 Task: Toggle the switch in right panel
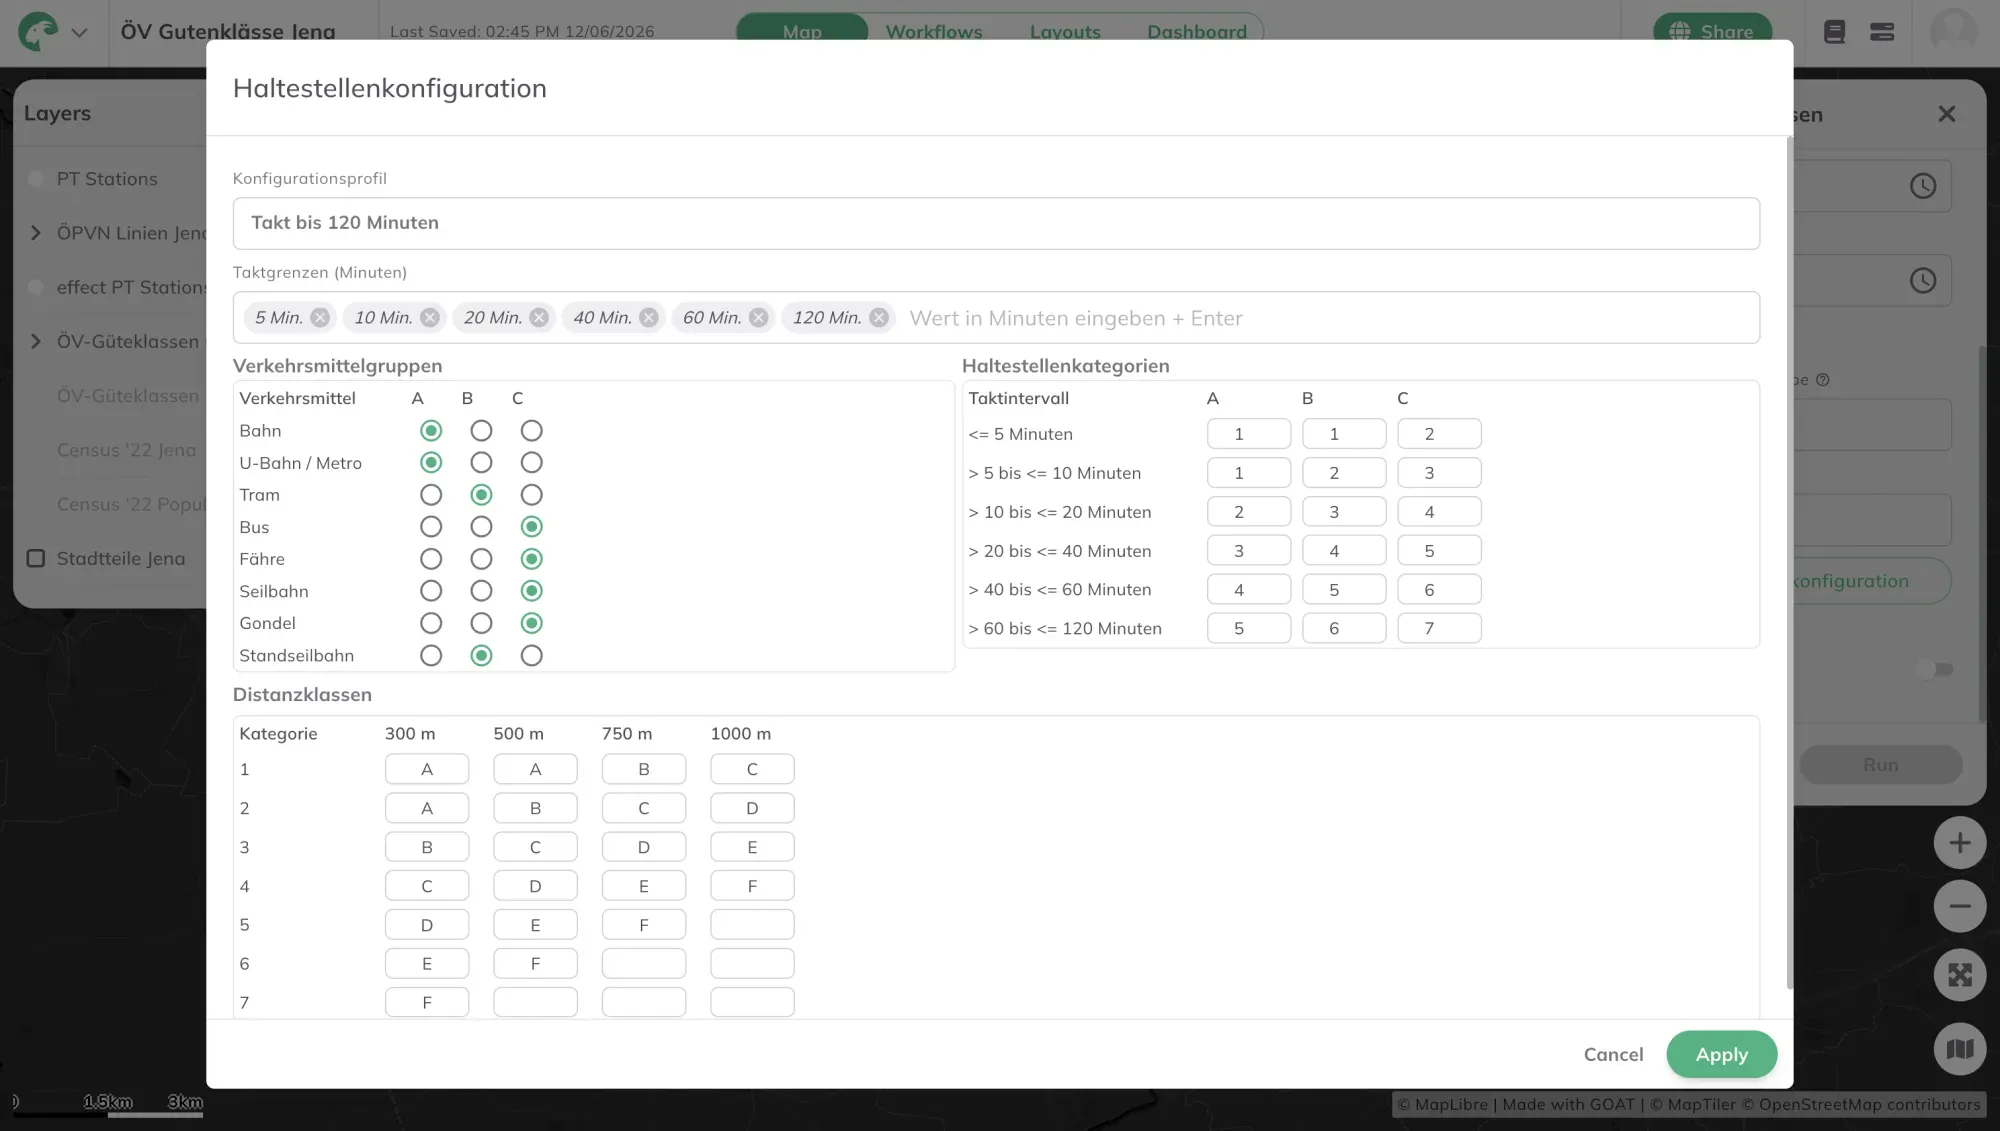click(1935, 670)
